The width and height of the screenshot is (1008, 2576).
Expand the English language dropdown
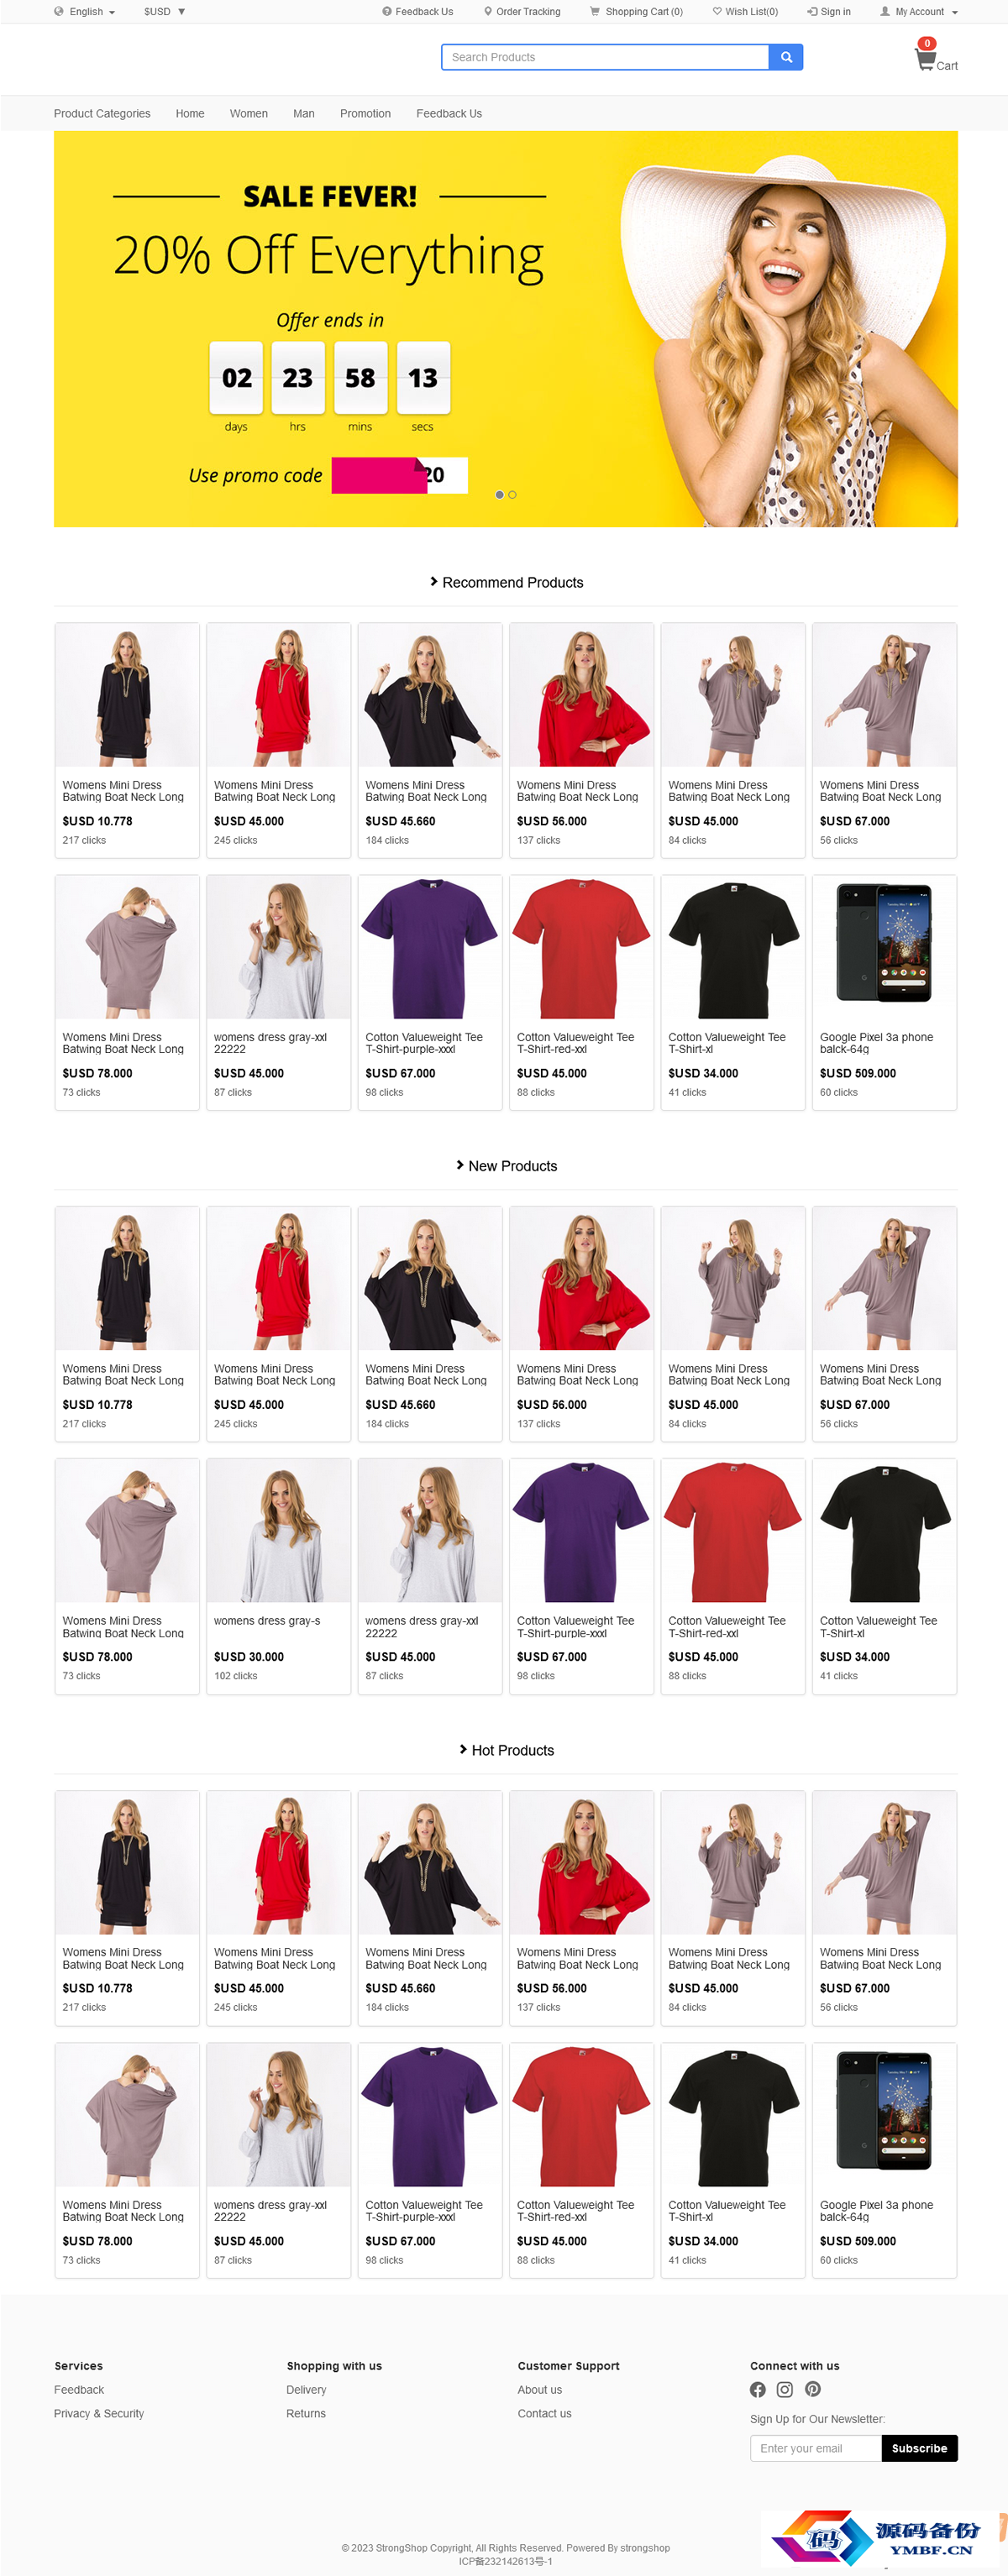85,12
